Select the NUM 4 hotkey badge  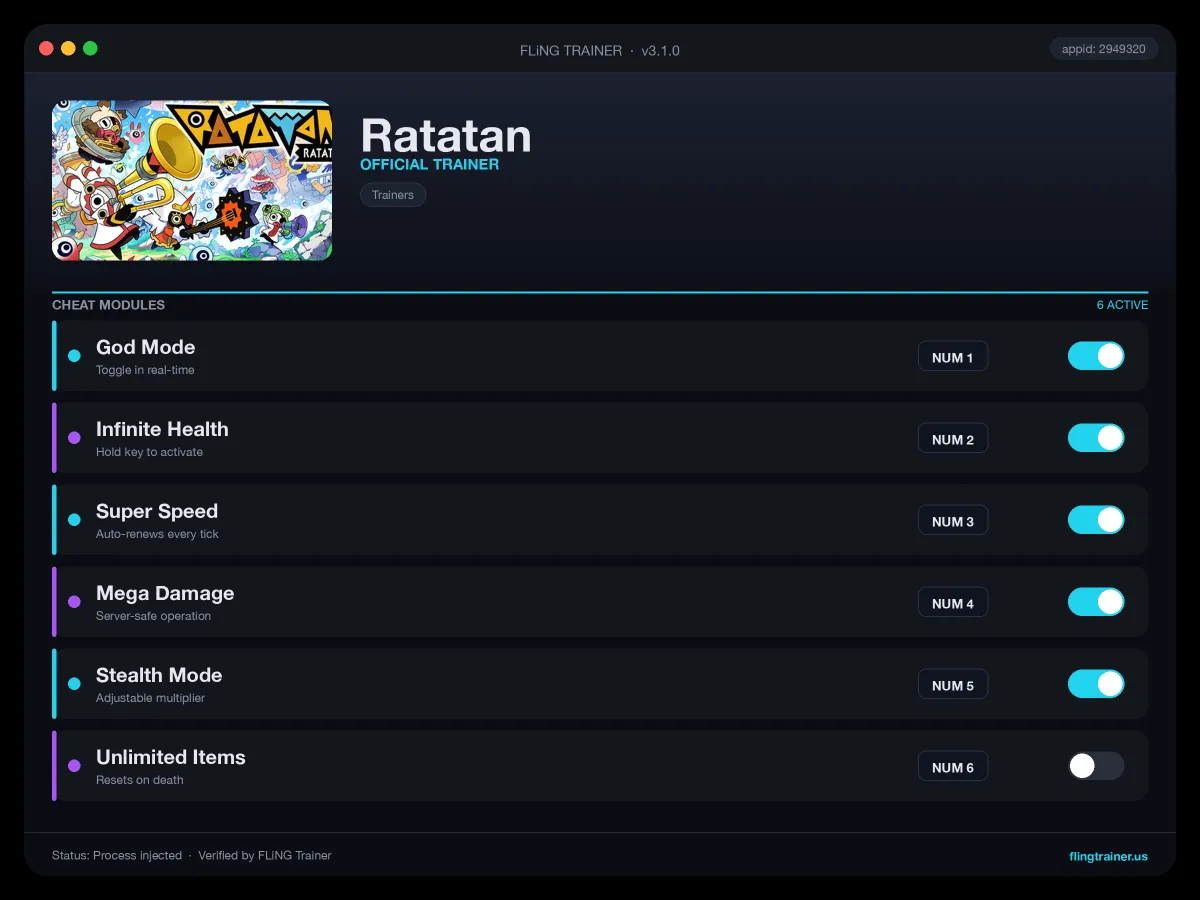(x=953, y=603)
